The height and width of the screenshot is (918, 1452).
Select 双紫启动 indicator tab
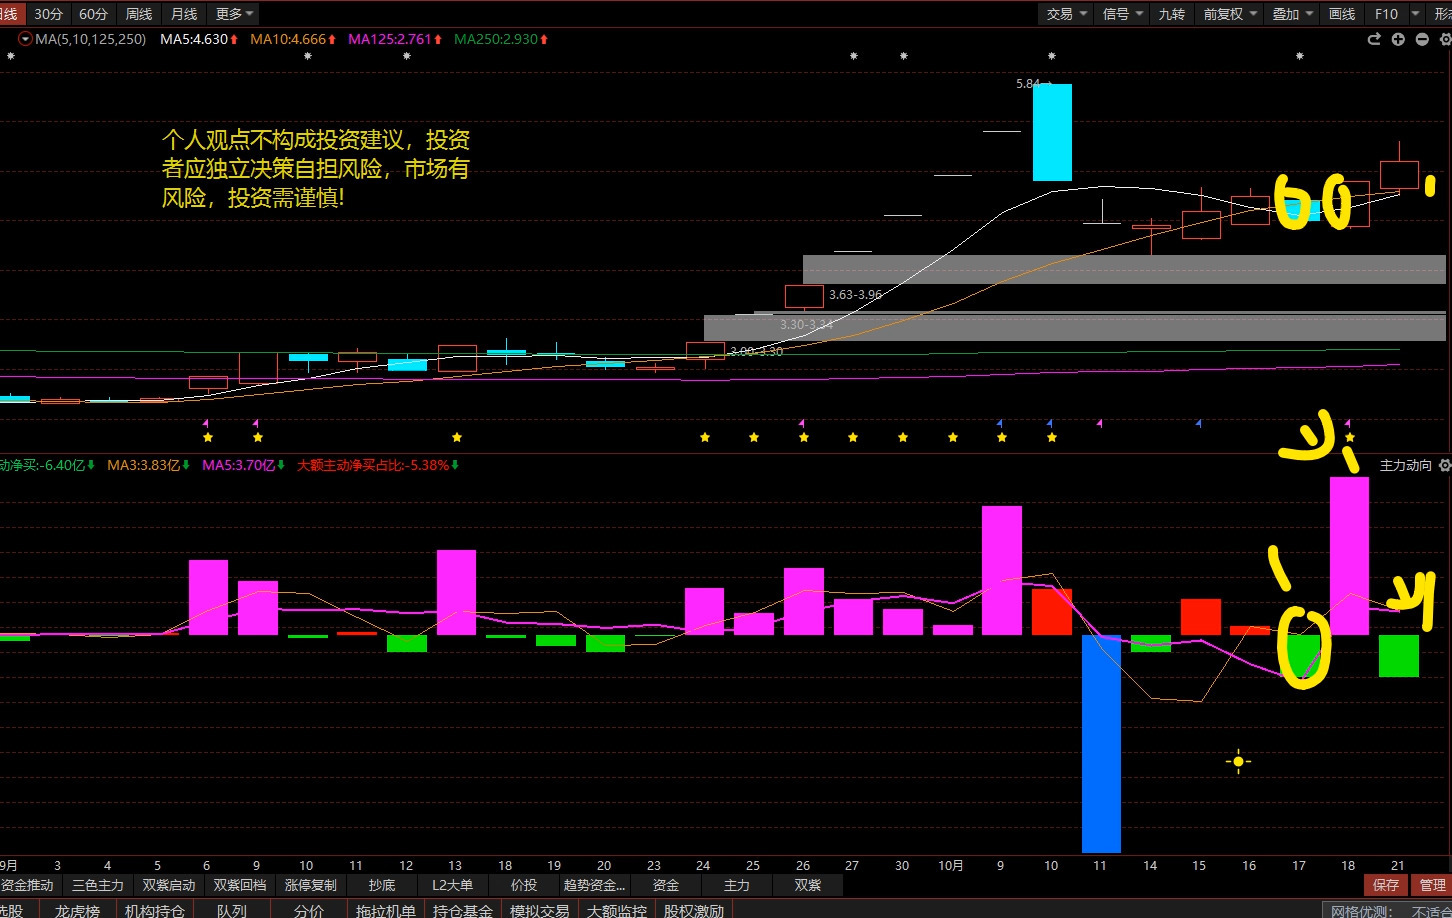169,885
